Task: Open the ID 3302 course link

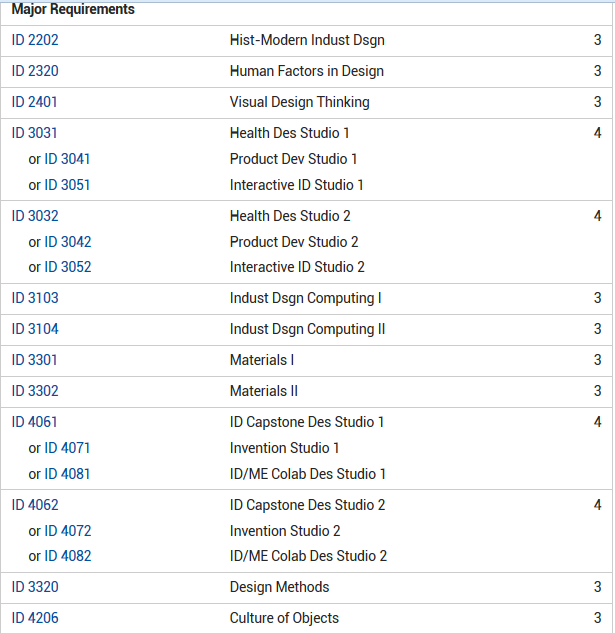Action: point(35,391)
